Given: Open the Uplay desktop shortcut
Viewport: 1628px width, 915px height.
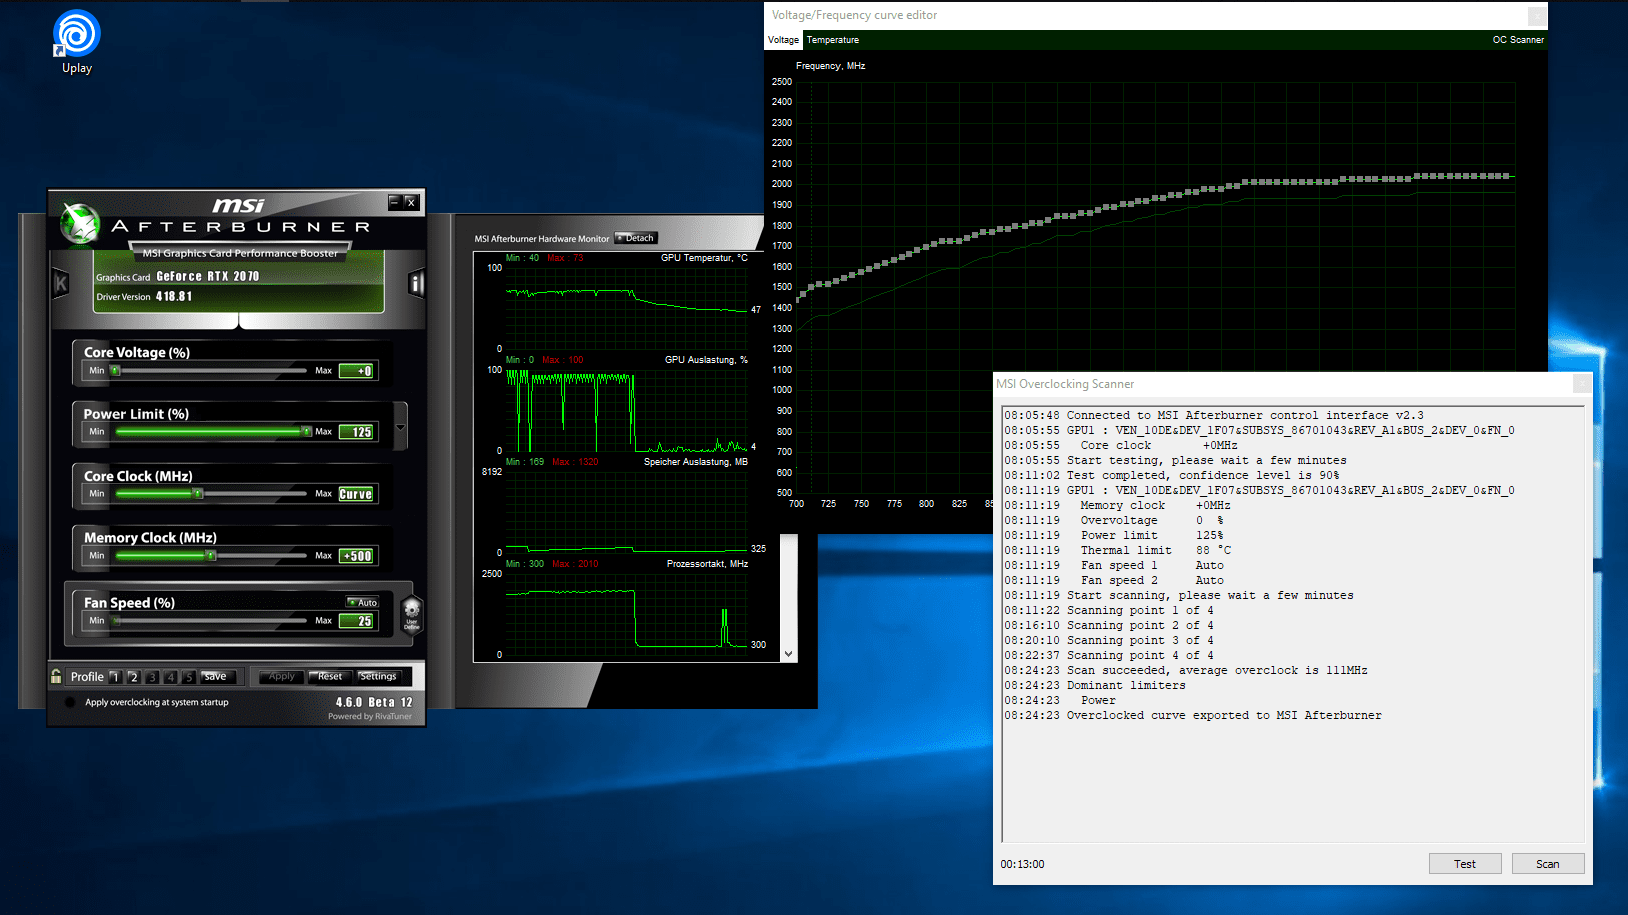Looking at the screenshot, I should tap(76, 42).
